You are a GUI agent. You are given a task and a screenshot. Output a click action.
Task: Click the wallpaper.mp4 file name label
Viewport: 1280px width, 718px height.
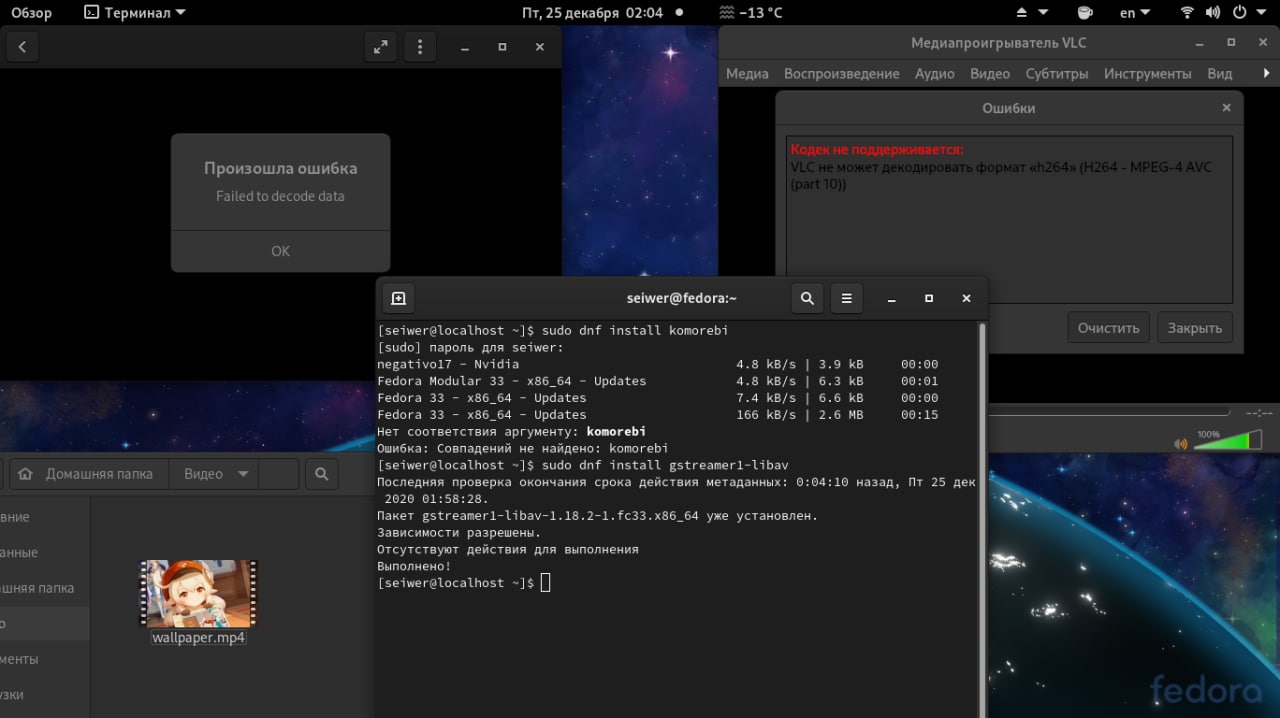pos(198,638)
